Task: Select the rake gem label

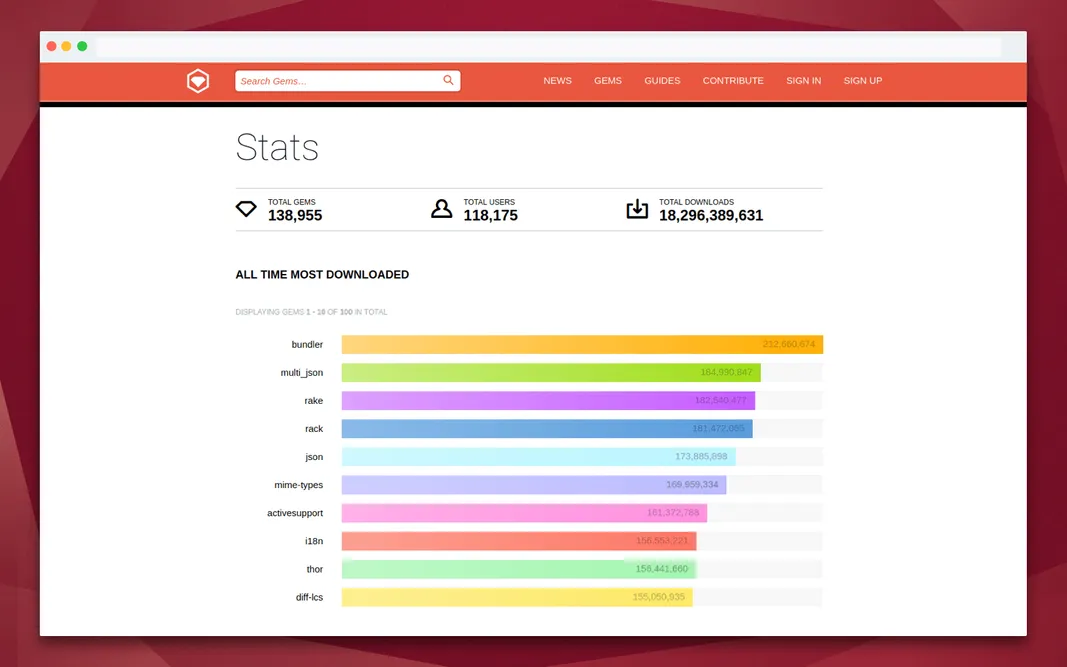Action: click(313, 400)
